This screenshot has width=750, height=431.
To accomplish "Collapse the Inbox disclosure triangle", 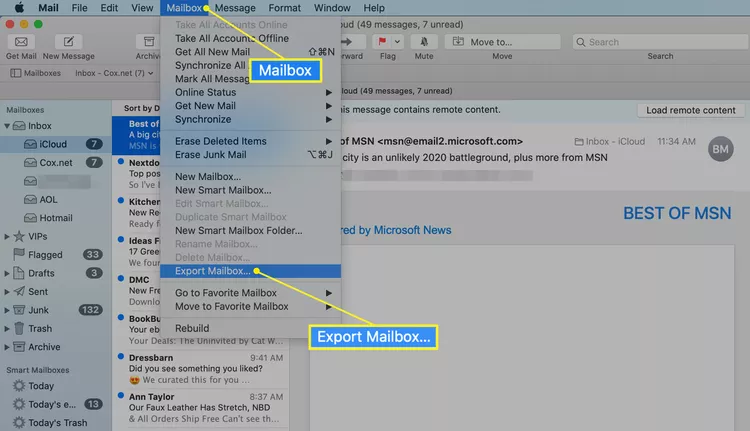I will (x=7, y=126).
